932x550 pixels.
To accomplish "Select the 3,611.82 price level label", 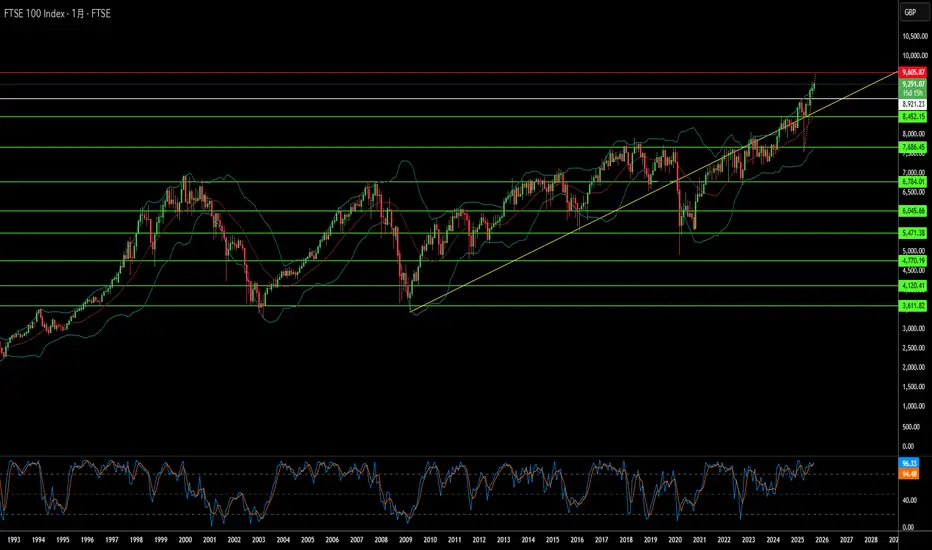I will (x=913, y=306).
